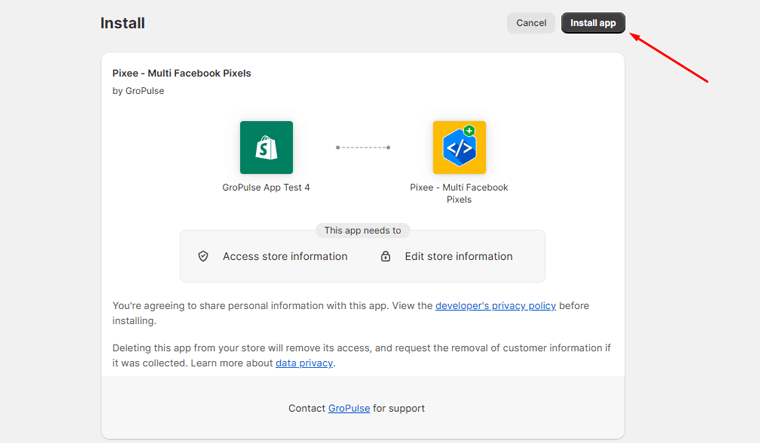Open the data privacy link
The image size is (760, 443).
pyautogui.click(x=304, y=363)
